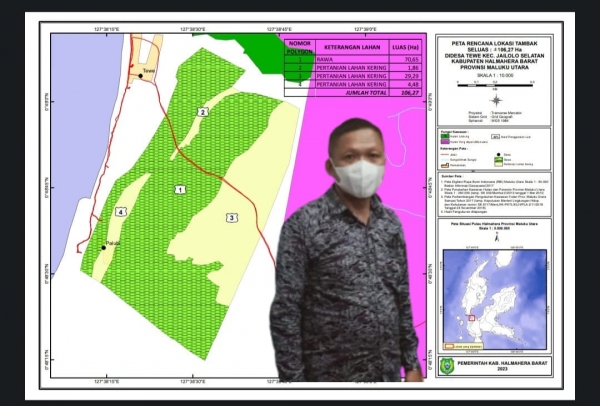Select polygon marker number 2
Image resolution: width=600 pixels, height=406 pixels.
203,112
